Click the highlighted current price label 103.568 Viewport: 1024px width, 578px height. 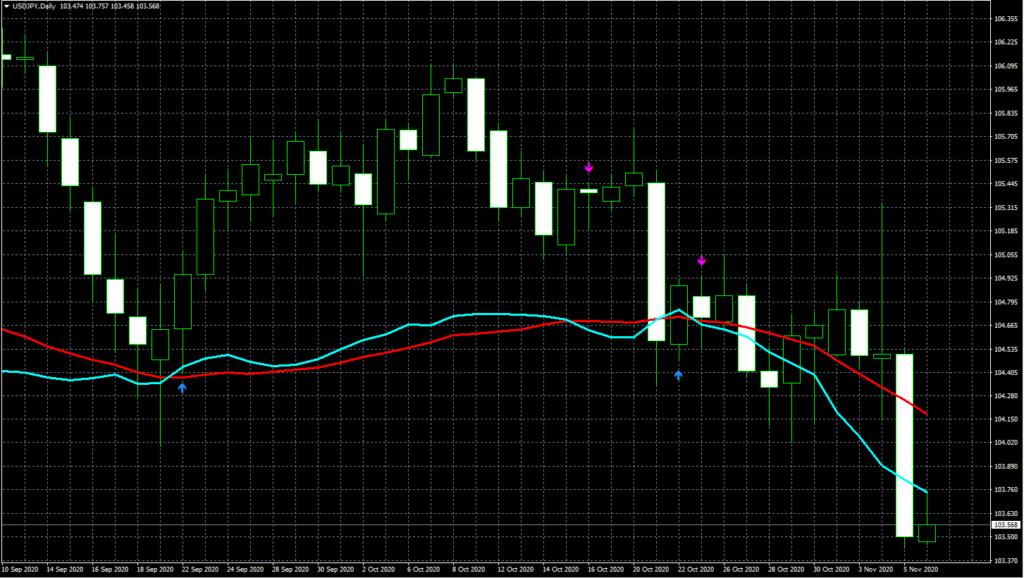(1004, 525)
